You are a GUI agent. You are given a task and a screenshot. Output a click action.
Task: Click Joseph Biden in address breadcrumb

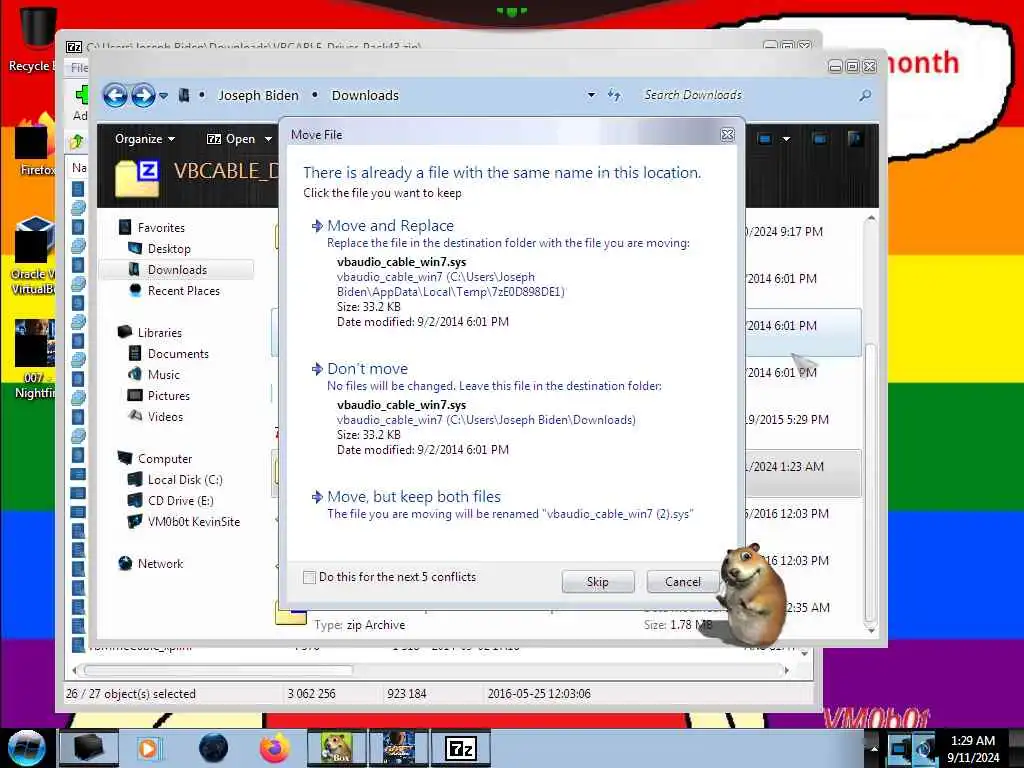coord(258,95)
